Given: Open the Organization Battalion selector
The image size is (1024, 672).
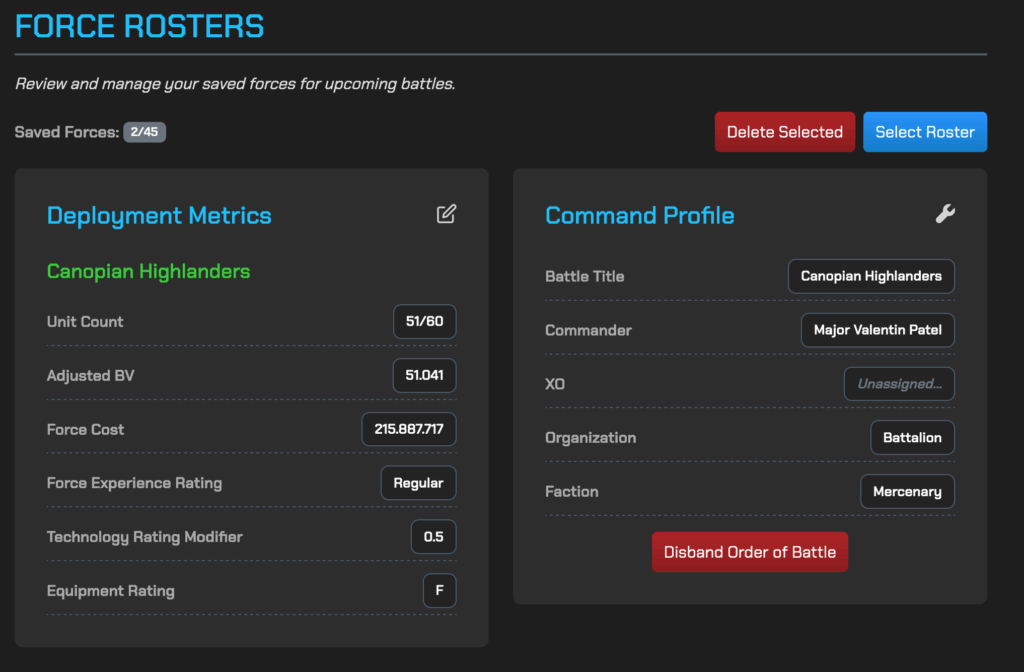Looking at the screenshot, I should 912,438.
